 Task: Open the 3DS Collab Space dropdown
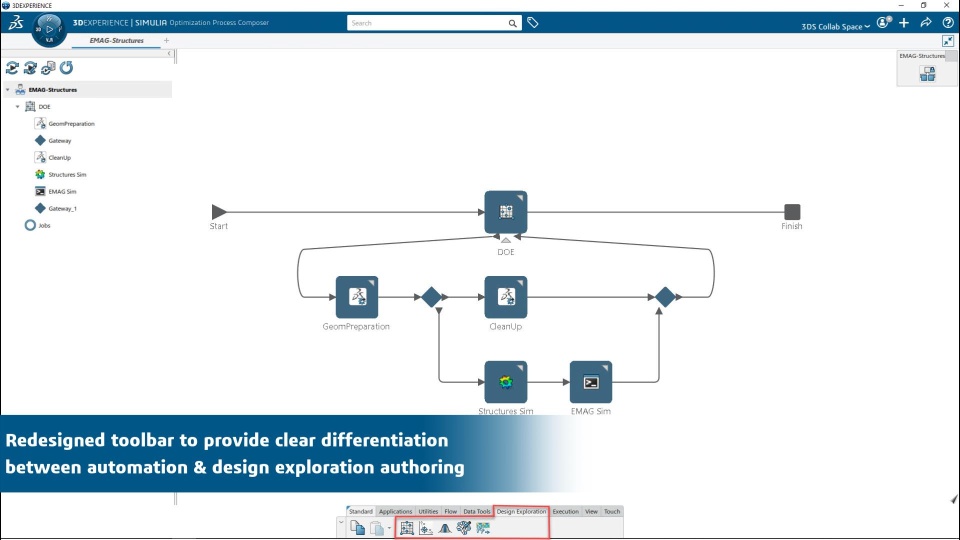pyautogui.click(x=836, y=26)
